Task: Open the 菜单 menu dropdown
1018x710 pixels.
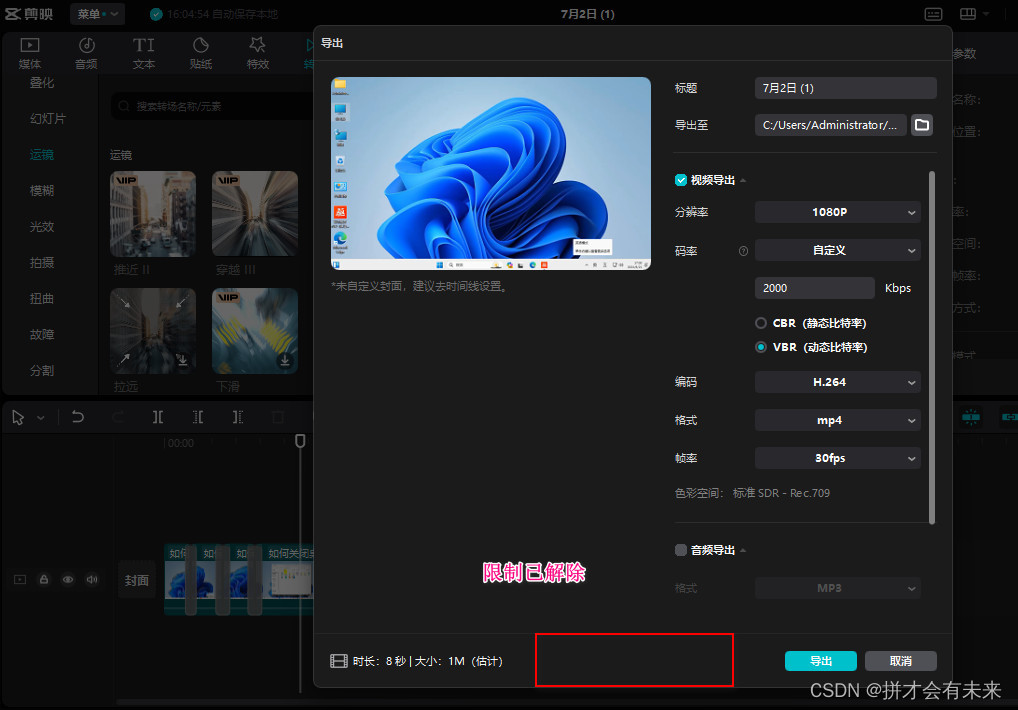Action: [x=97, y=14]
